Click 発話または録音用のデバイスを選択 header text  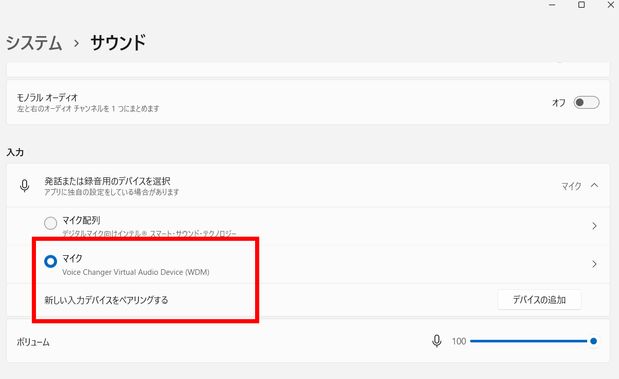[107, 181]
